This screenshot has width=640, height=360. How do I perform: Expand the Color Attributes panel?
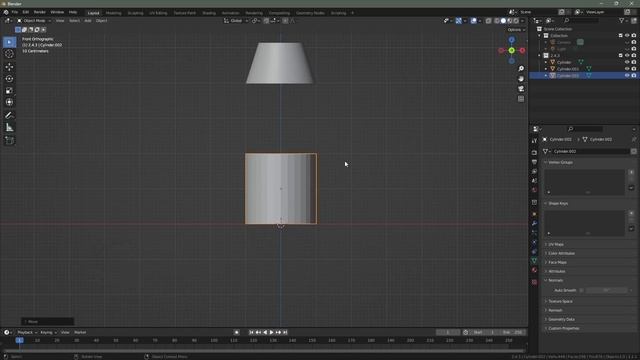tap(561, 253)
